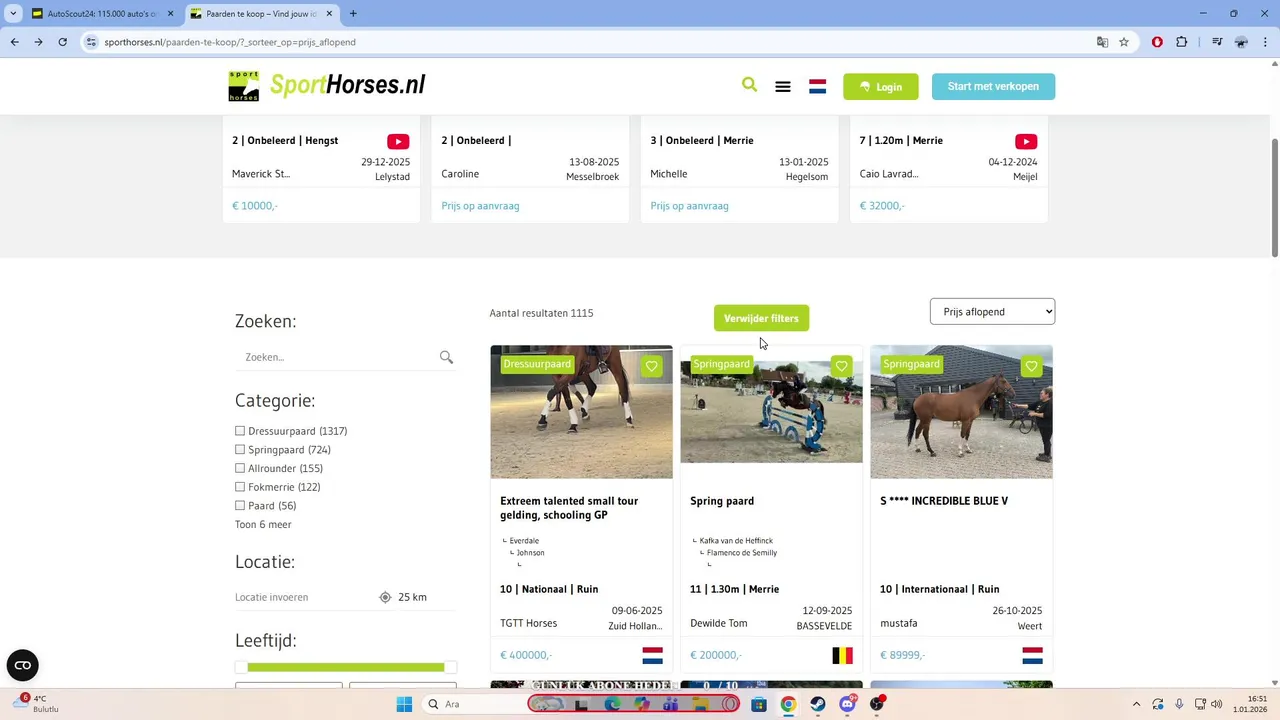Select the Paarden te koop browser tab
This screenshot has width=1280, height=720.
[x=262, y=14]
